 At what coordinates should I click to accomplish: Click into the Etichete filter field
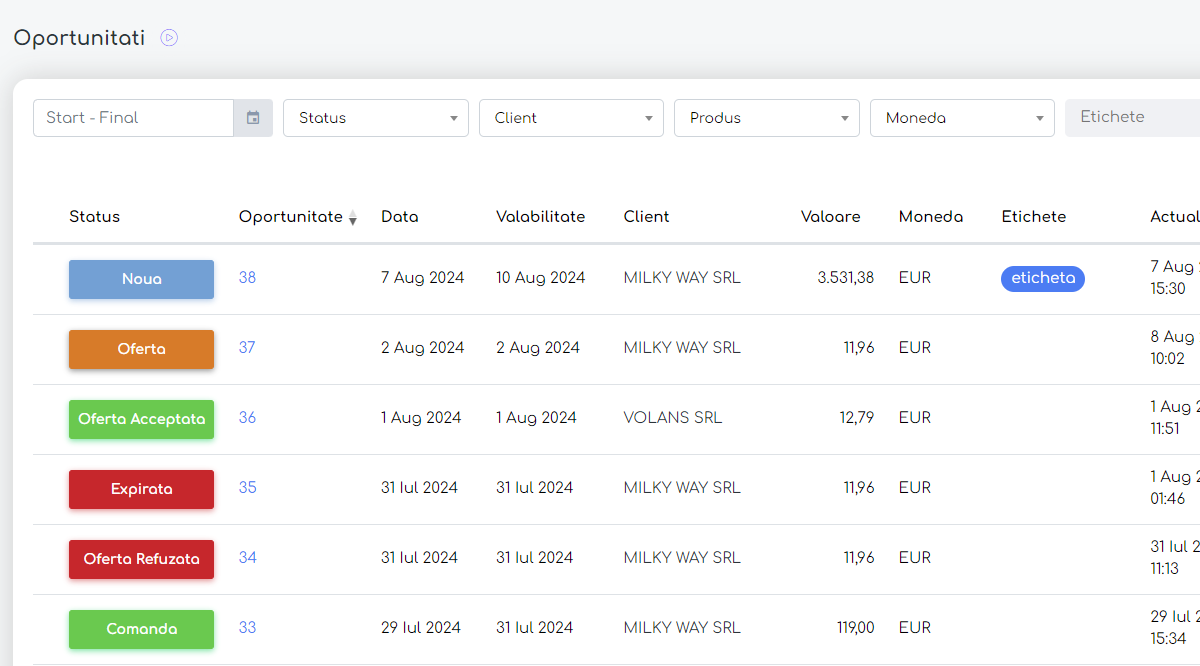1130,117
